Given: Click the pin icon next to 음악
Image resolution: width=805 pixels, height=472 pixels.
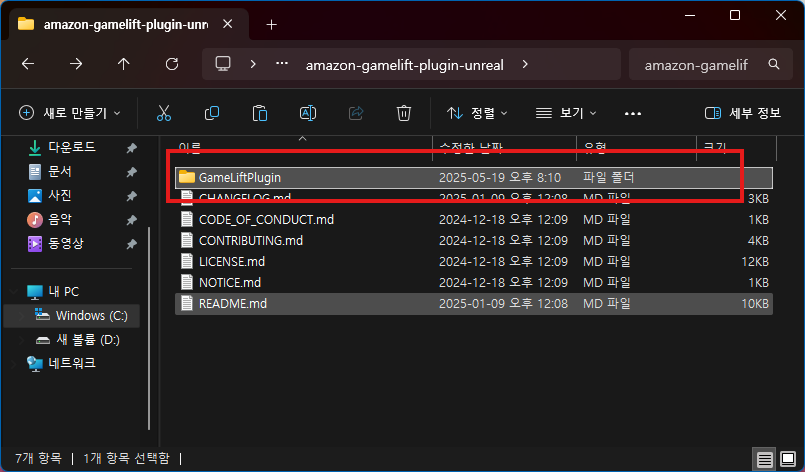Looking at the screenshot, I should click(x=131, y=220).
